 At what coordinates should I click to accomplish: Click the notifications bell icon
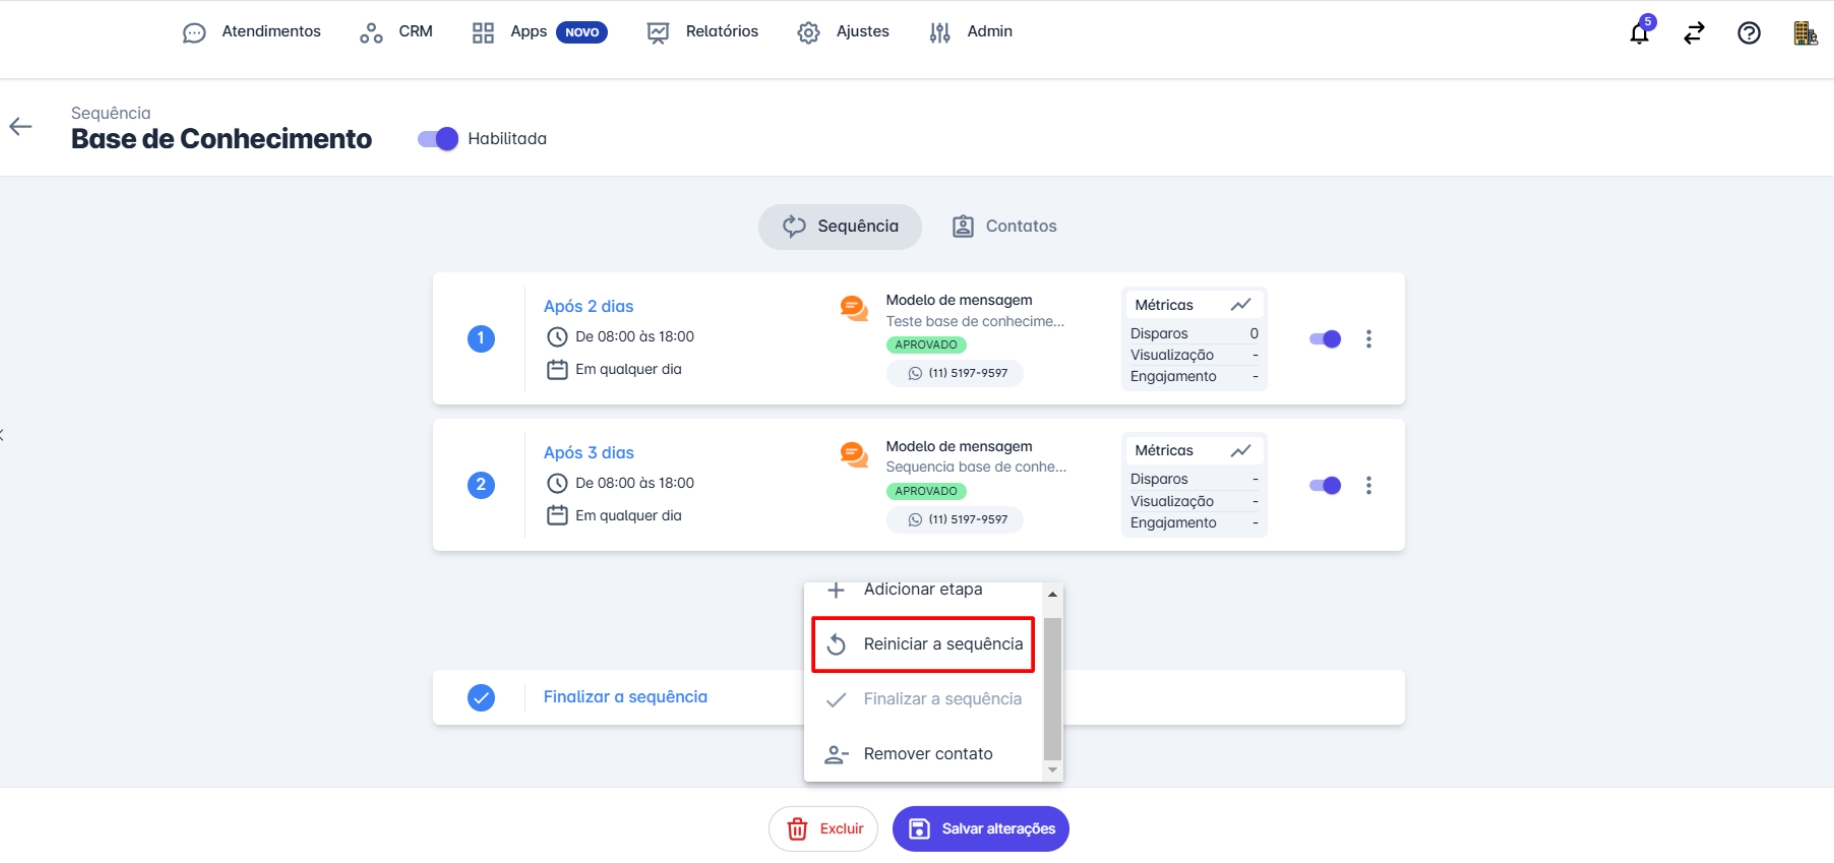1639,33
